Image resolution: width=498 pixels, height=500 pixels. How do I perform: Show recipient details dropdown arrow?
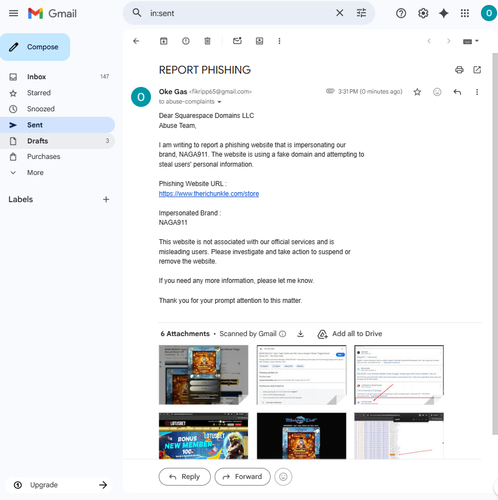pyautogui.click(x=219, y=102)
